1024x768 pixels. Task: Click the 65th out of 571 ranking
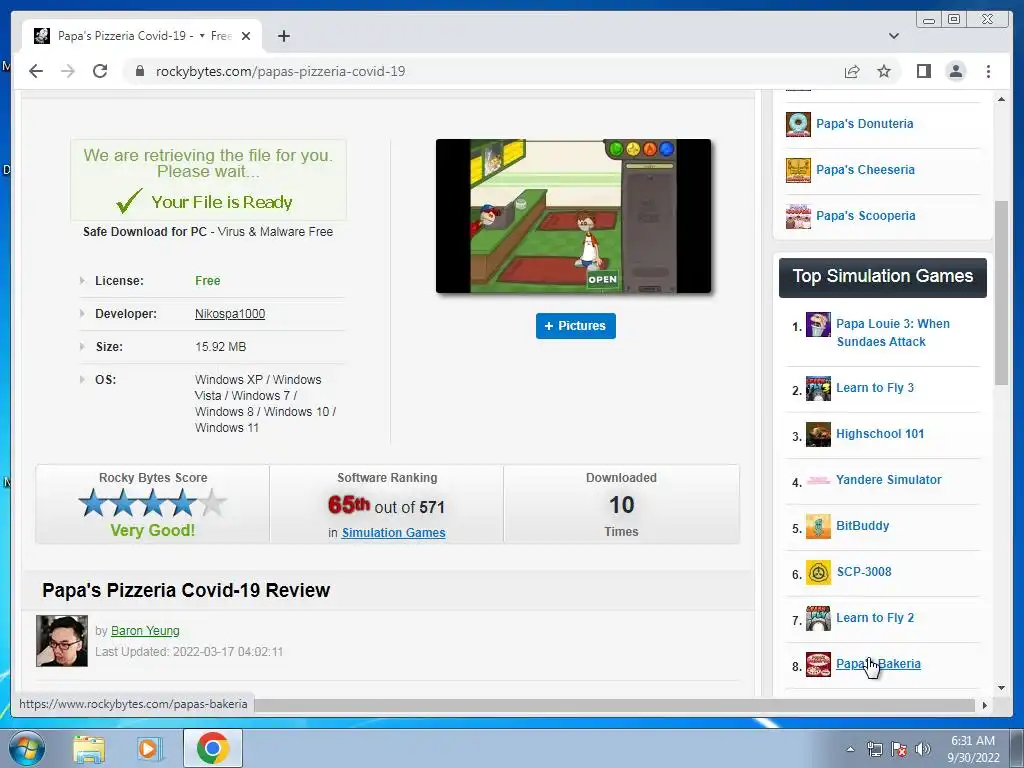point(387,505)
